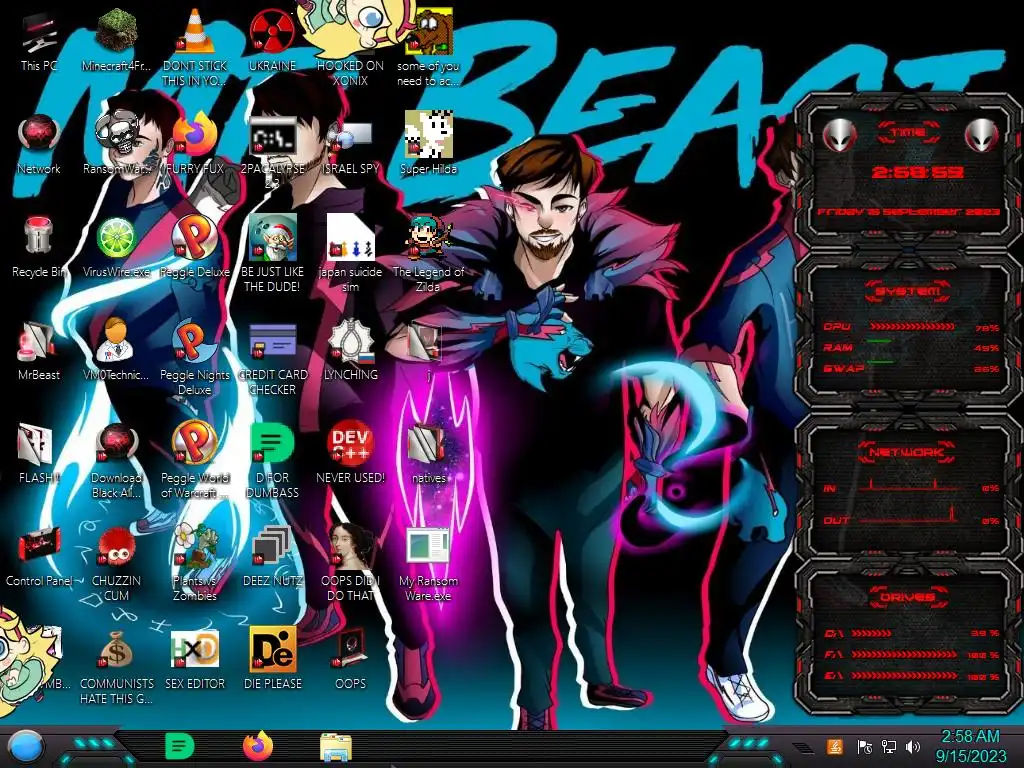
Task: Launch Firefox from the taskbar
Action: tap(257, 746)
